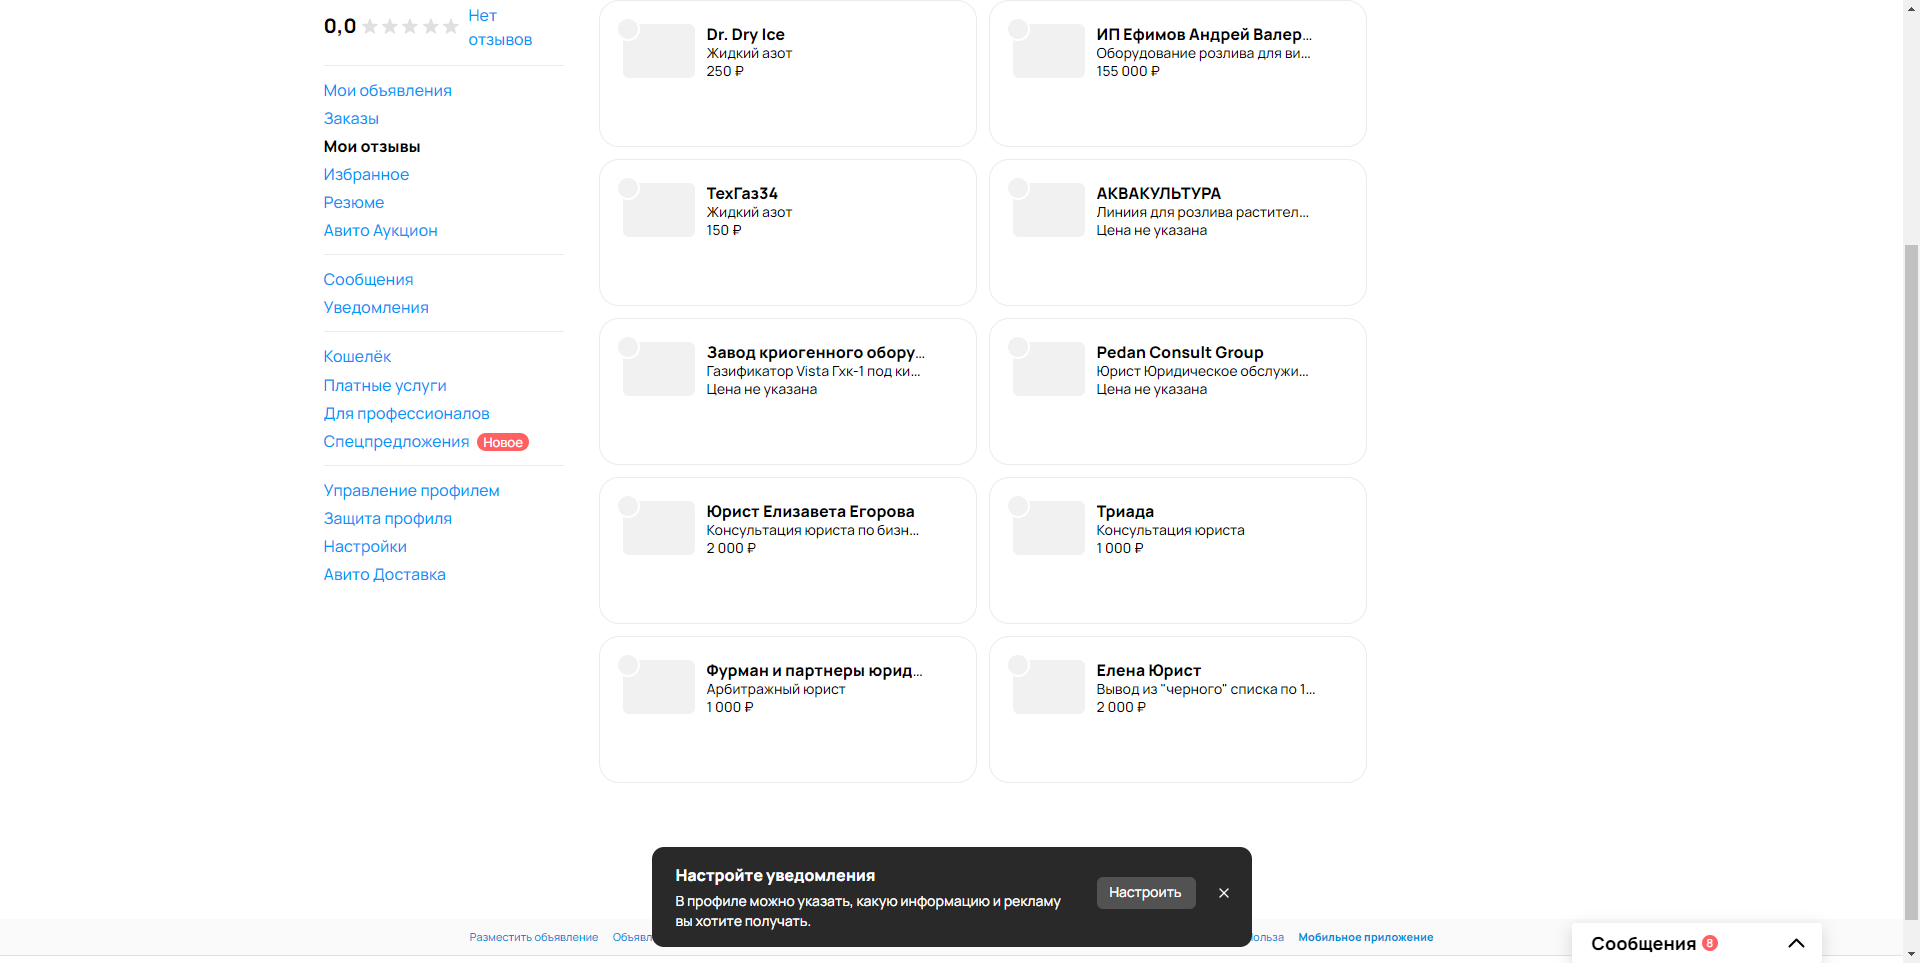Open Резюме section
Image resolution: width=1920 pixels, height=963 pixels.
pyautogui.click(x=353, y=203)
